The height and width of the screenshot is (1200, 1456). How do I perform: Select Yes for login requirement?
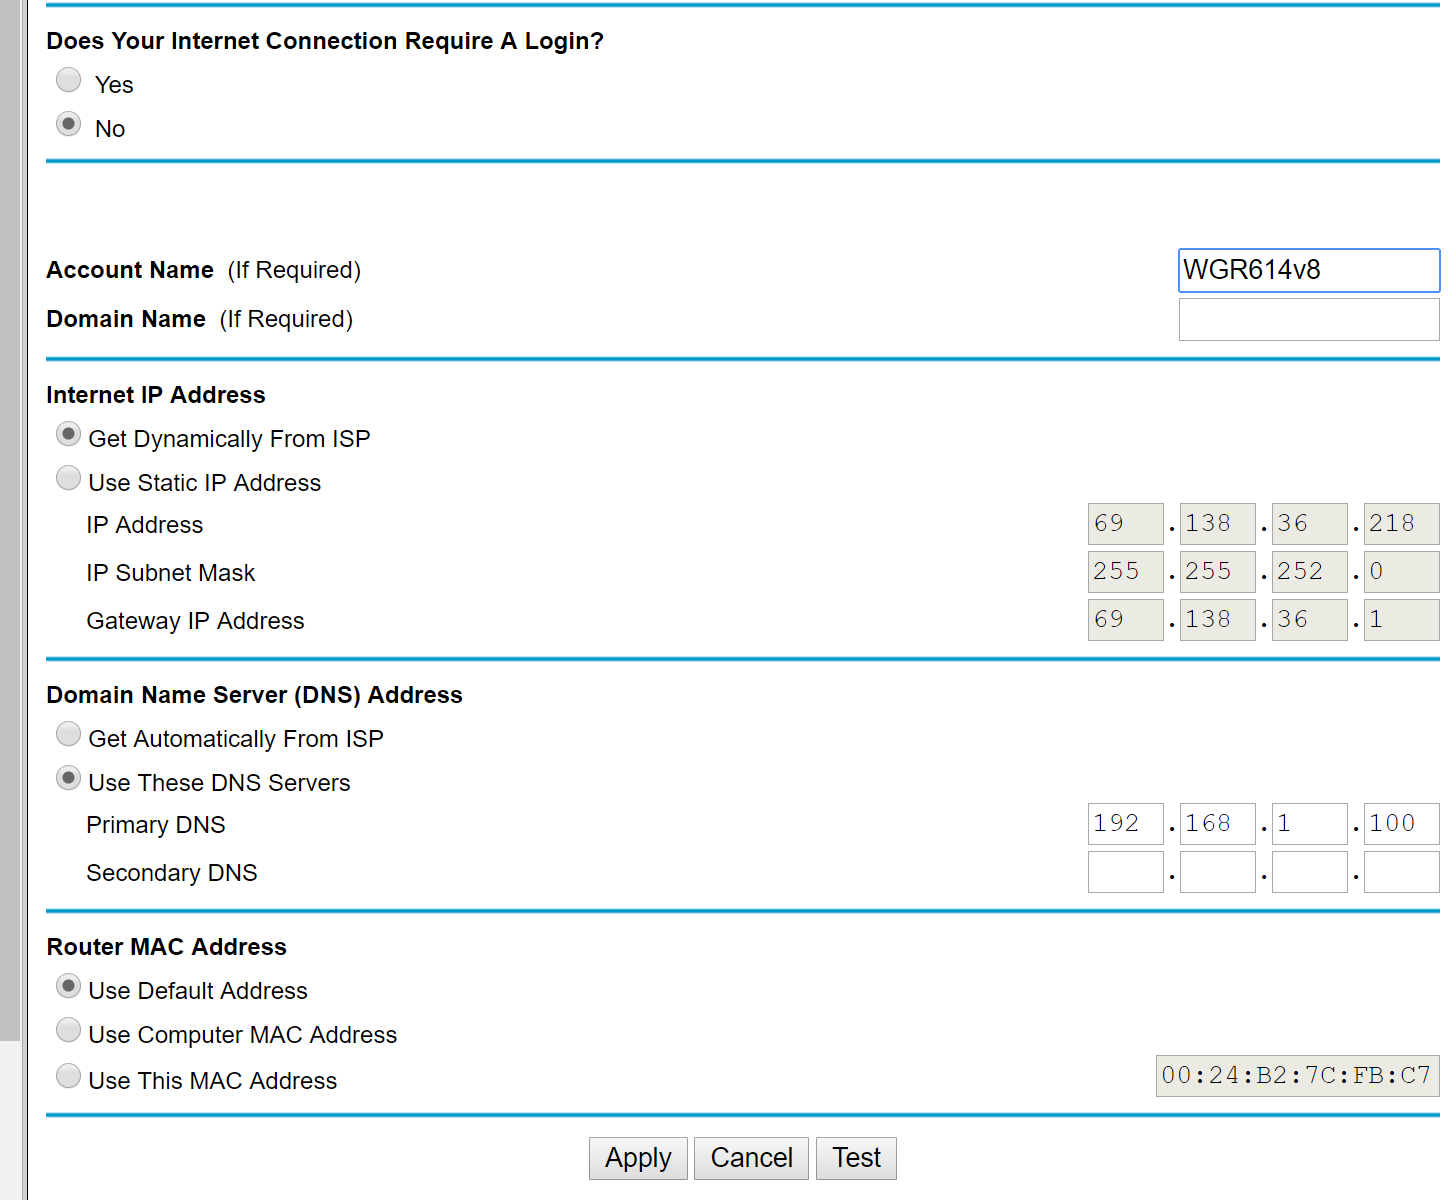68,80
